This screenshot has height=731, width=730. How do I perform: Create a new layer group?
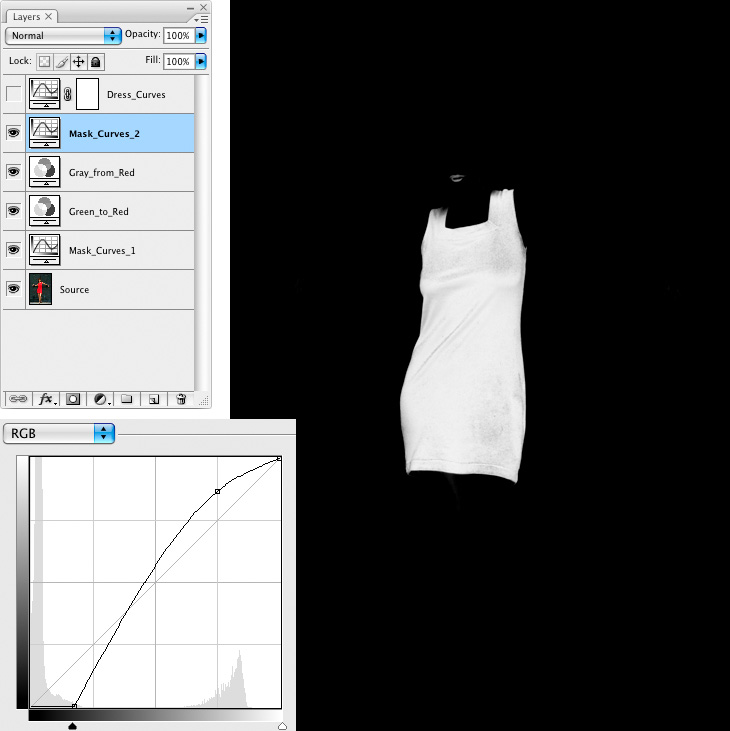point(127,398)
